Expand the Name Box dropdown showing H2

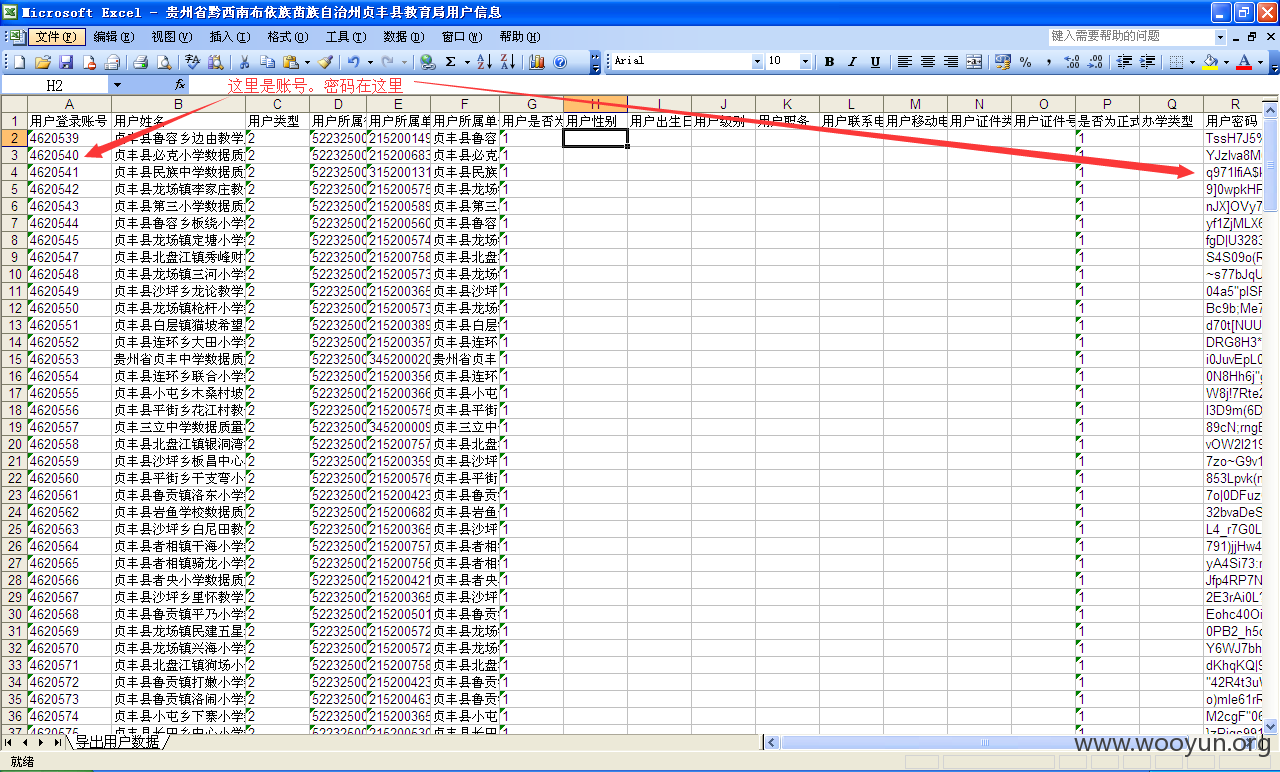[x=117, y=86]
